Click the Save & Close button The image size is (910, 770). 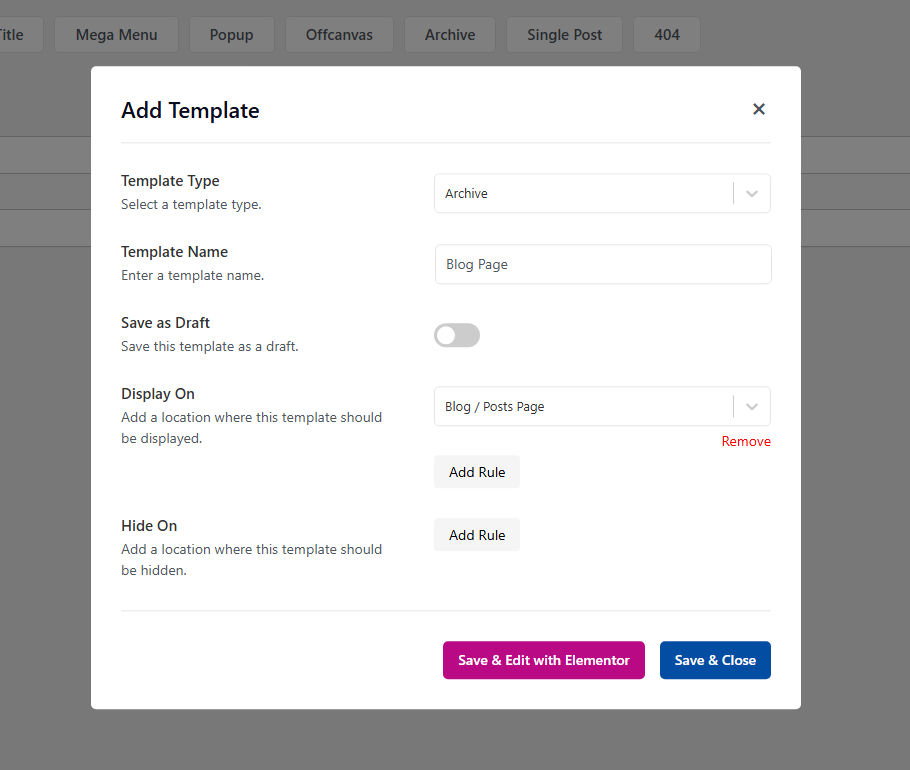tap(715, 660)
